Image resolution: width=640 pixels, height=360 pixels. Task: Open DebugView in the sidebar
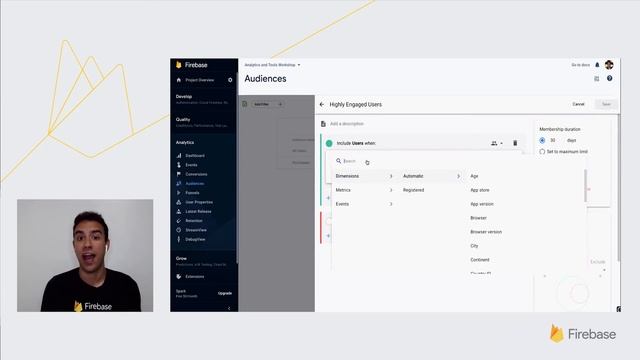[195, 239]
